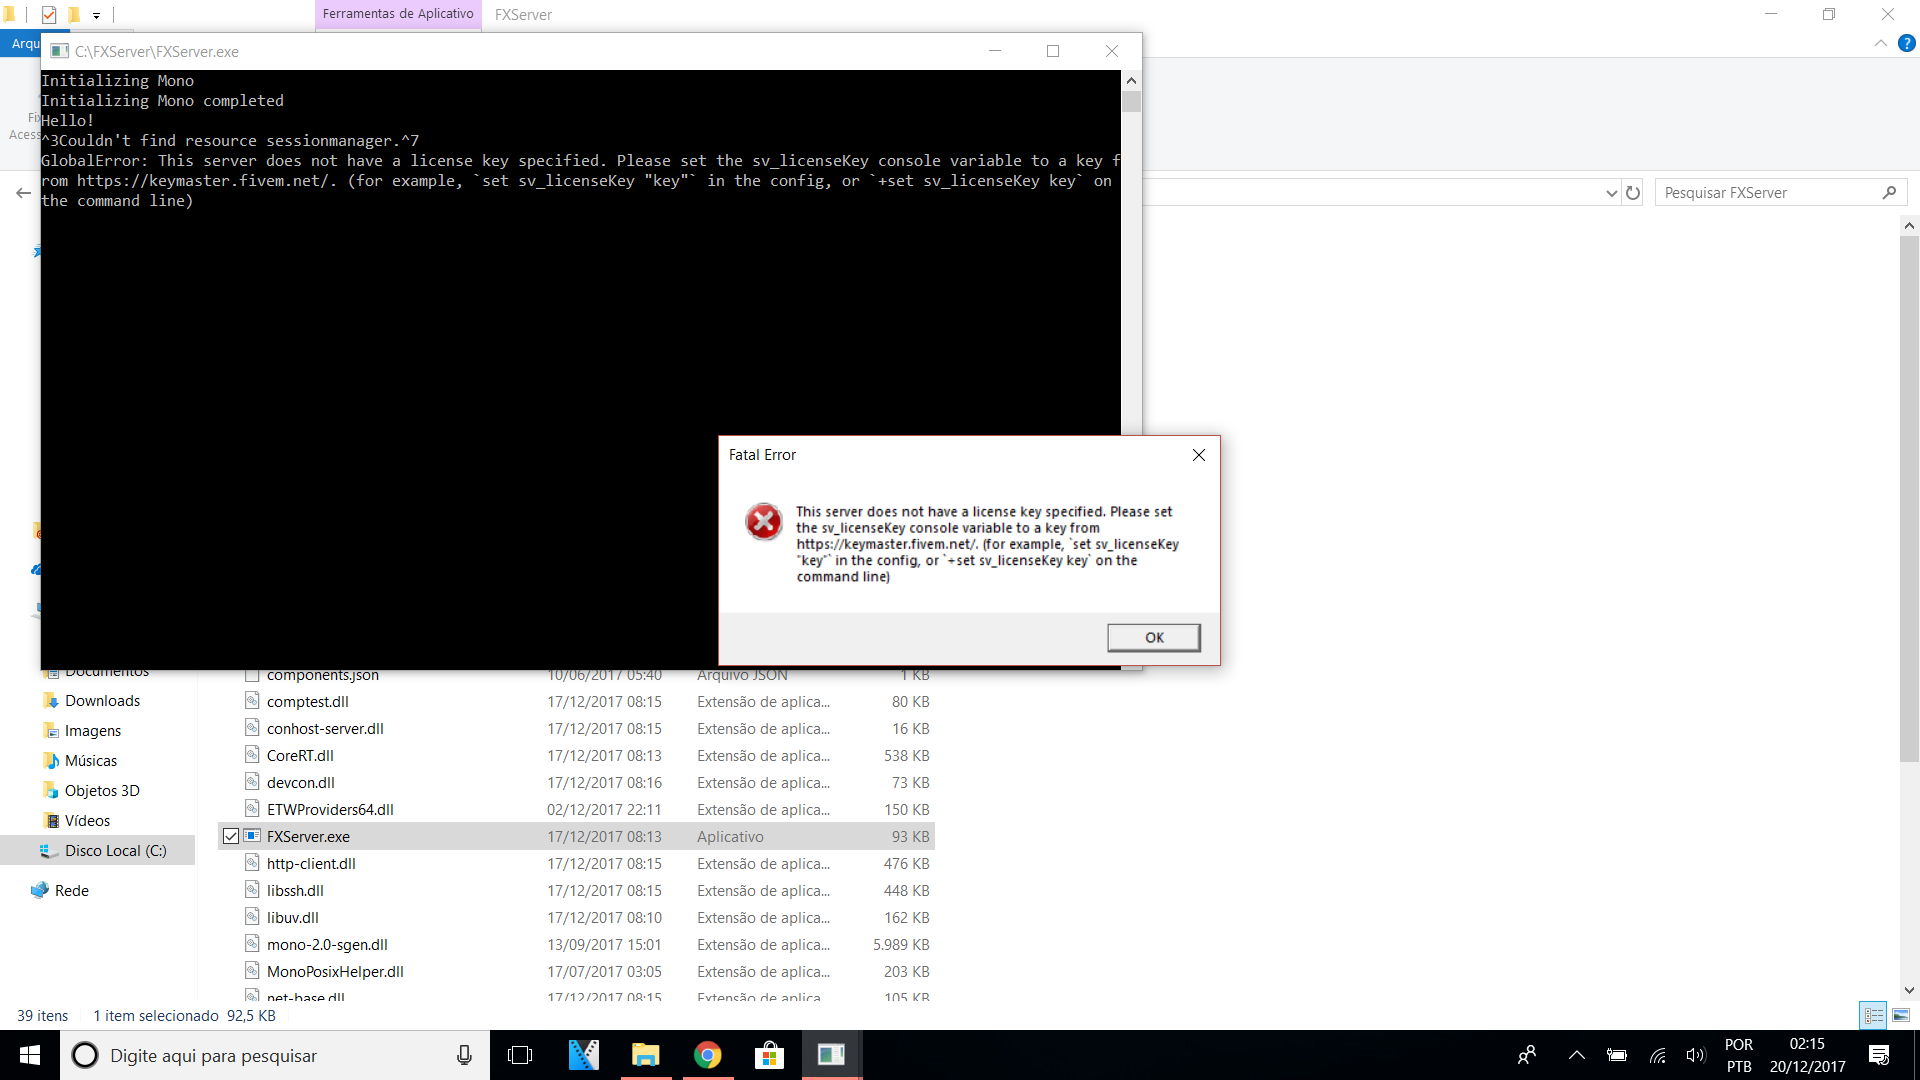Close the Fatal Error dialog

tap(1198, 455)
